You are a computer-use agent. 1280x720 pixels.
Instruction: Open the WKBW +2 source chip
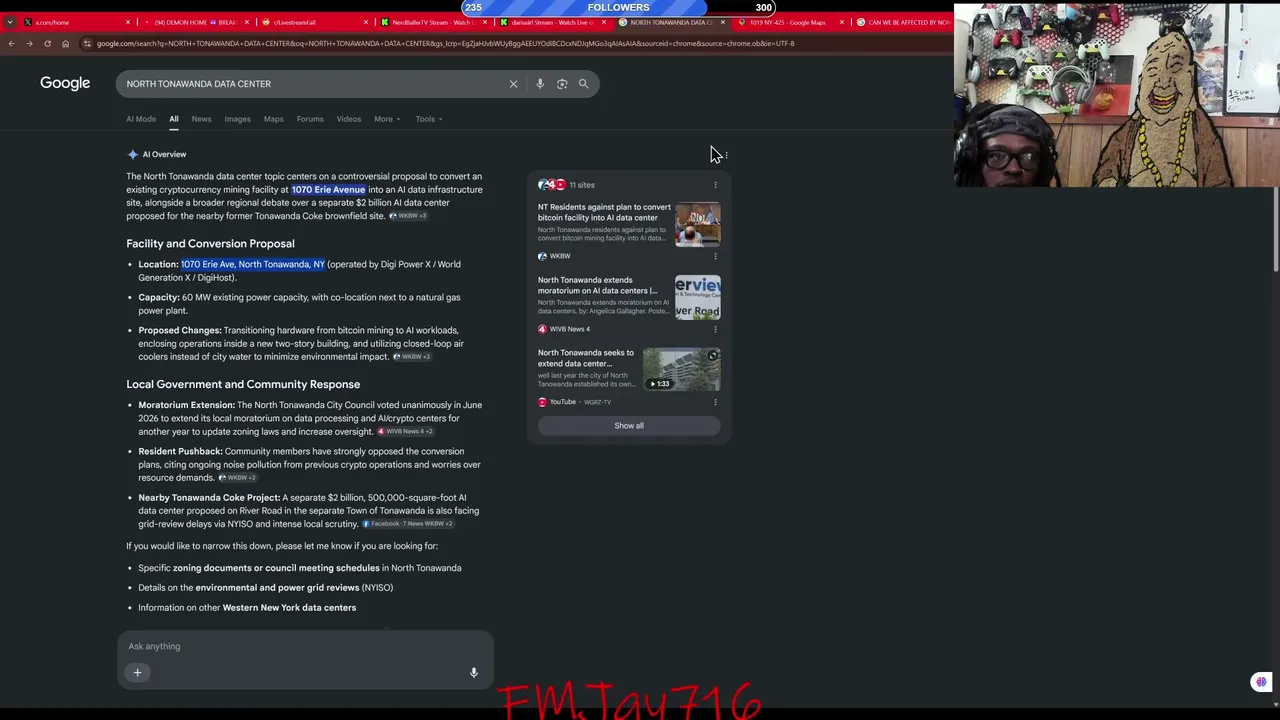[x=237, y=478]
